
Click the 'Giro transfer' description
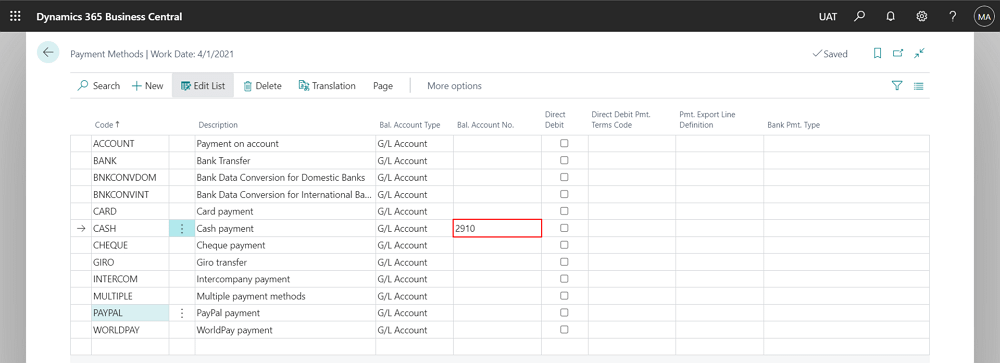[x=221, y=262]
